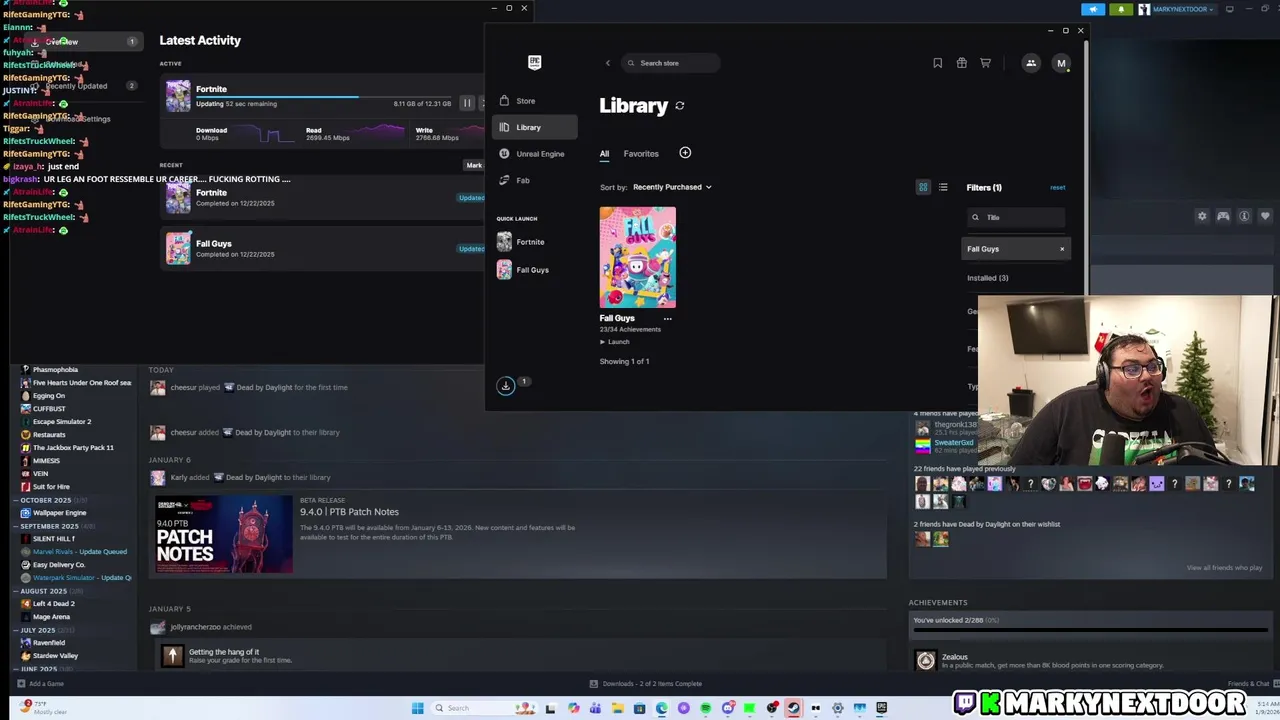Switch Epic library to list view
This screenshot has width=1280, height=720.
[942, 187]
